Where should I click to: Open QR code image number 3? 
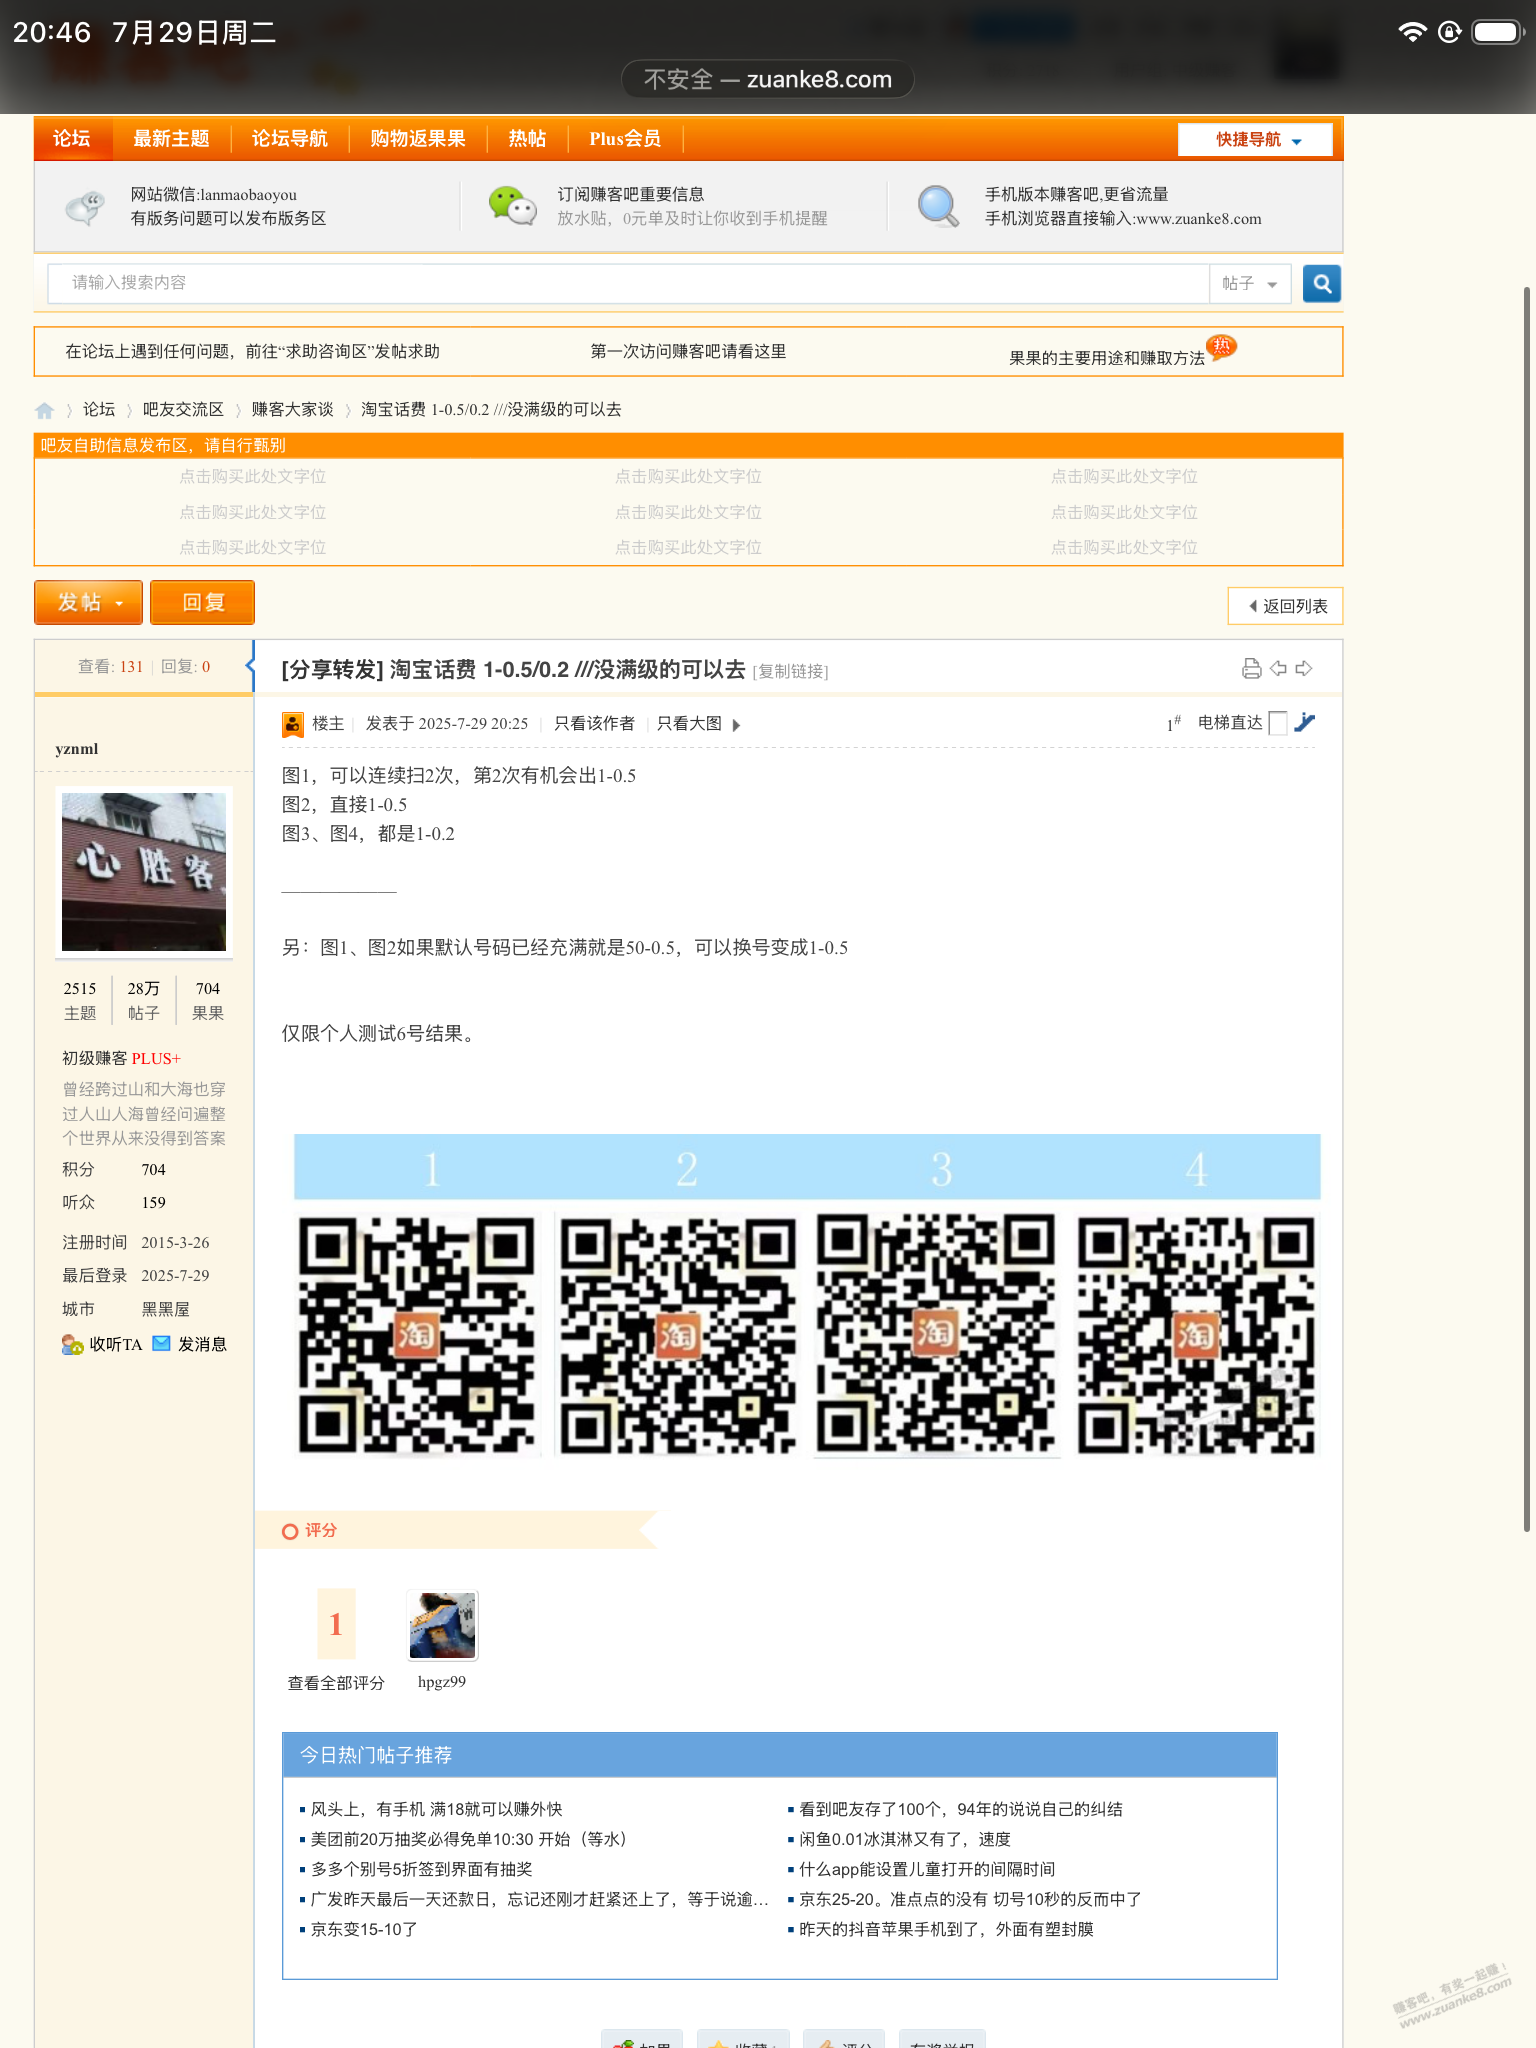[937, 1334]
